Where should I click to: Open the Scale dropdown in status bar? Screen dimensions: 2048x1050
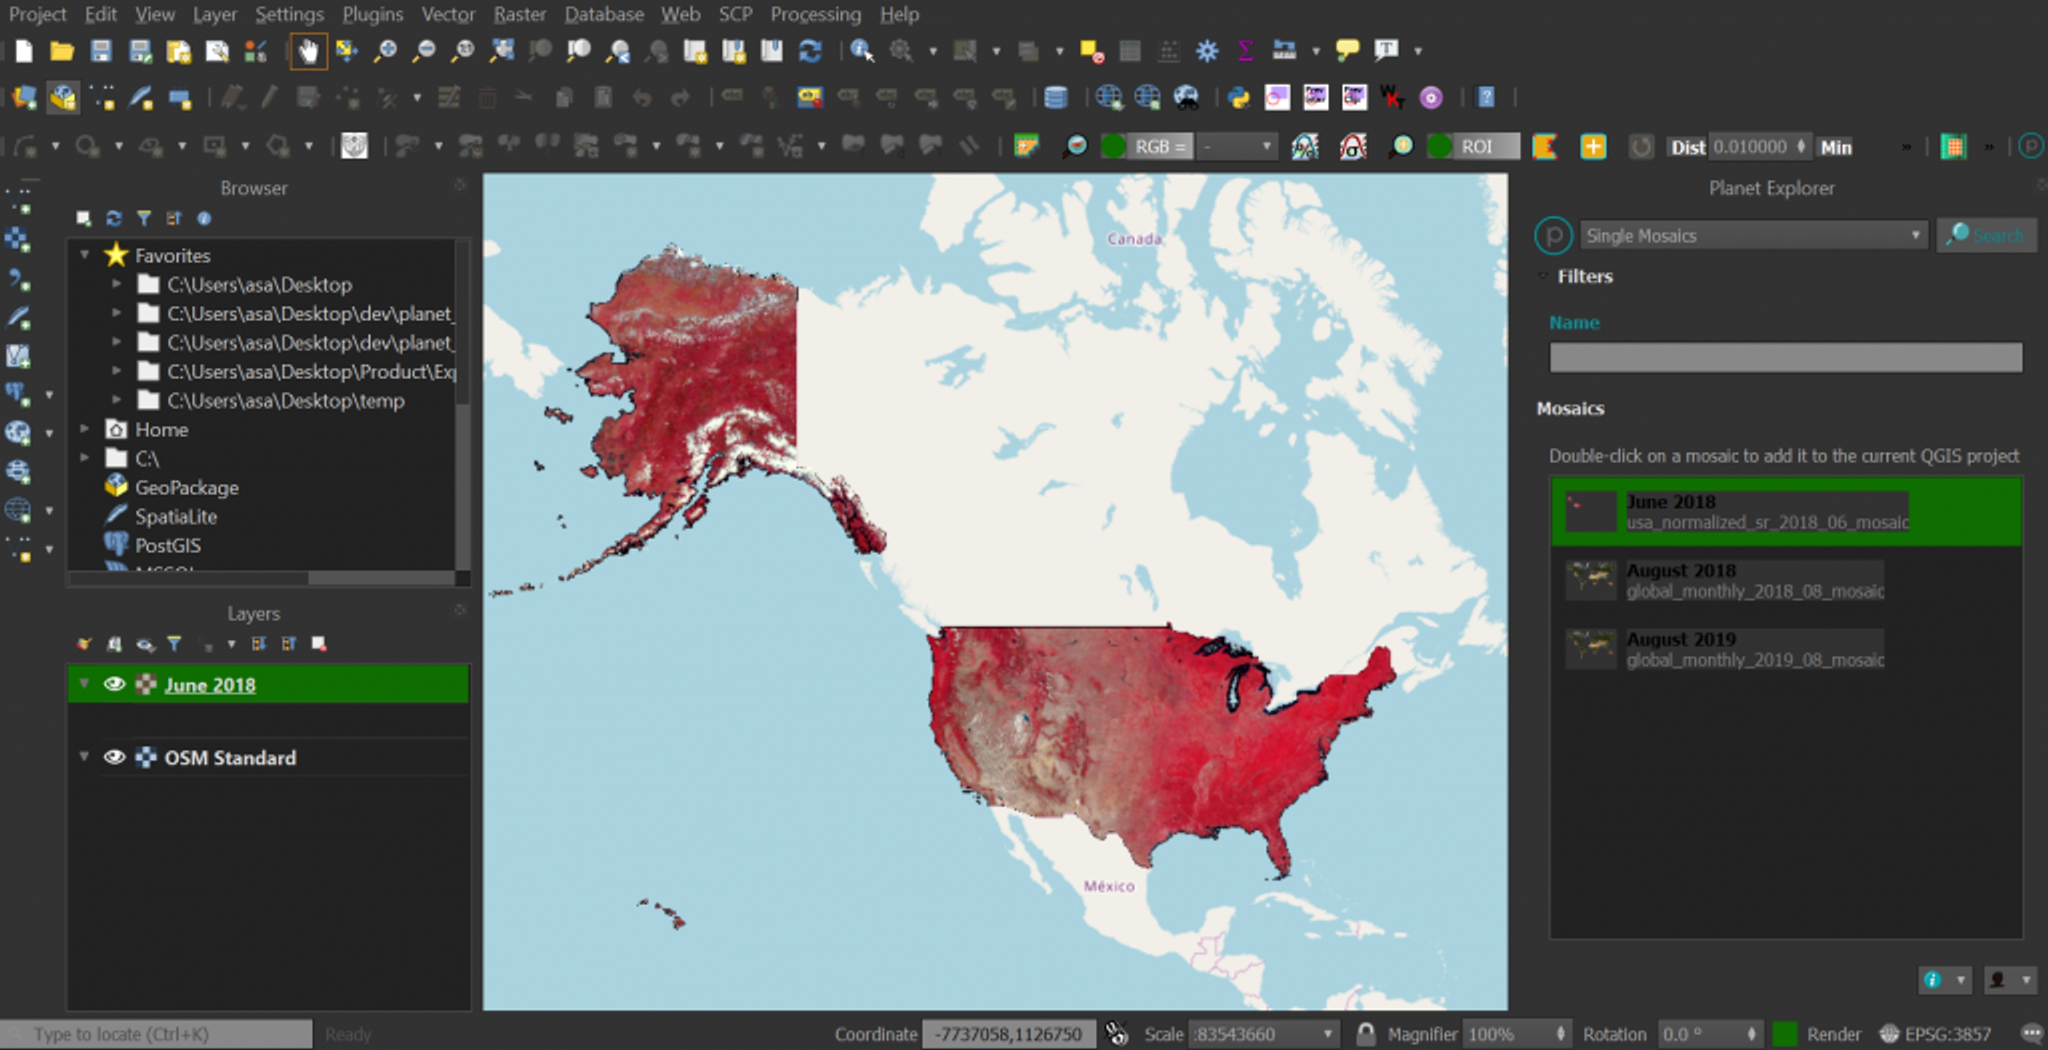pos(1328,1034)
